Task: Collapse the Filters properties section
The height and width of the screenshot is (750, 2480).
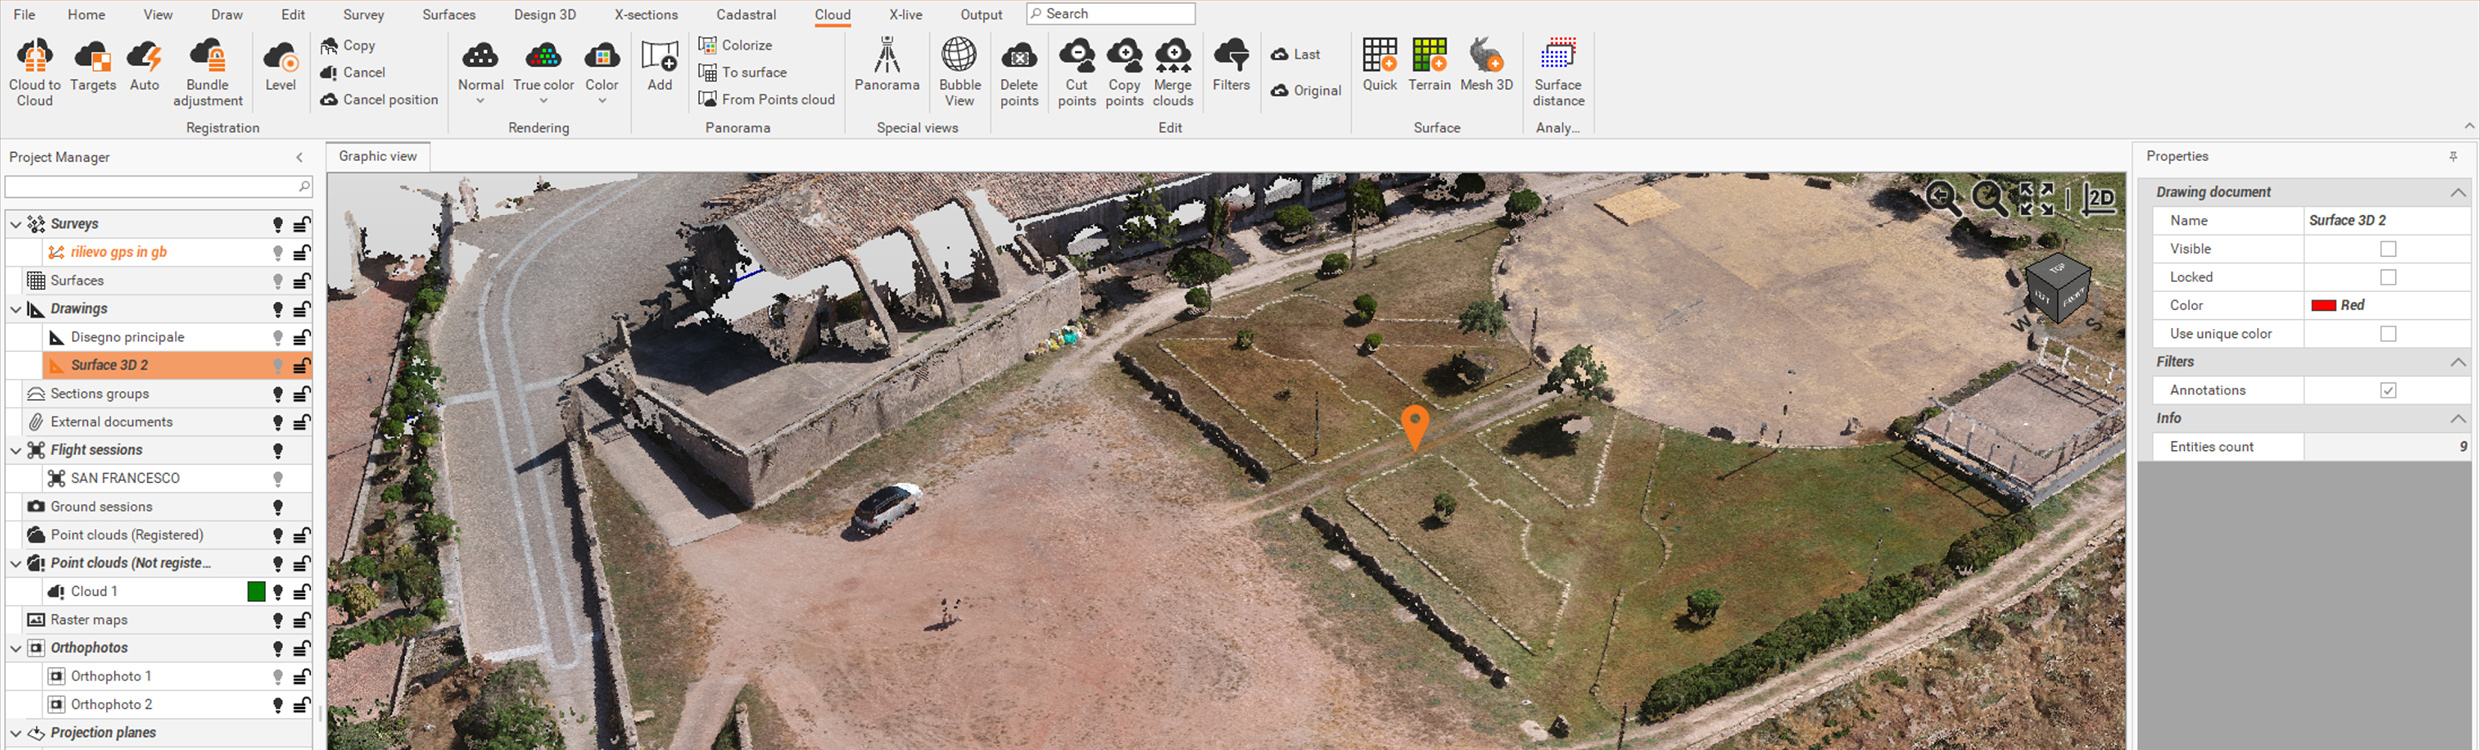Action: point(2457,362)
